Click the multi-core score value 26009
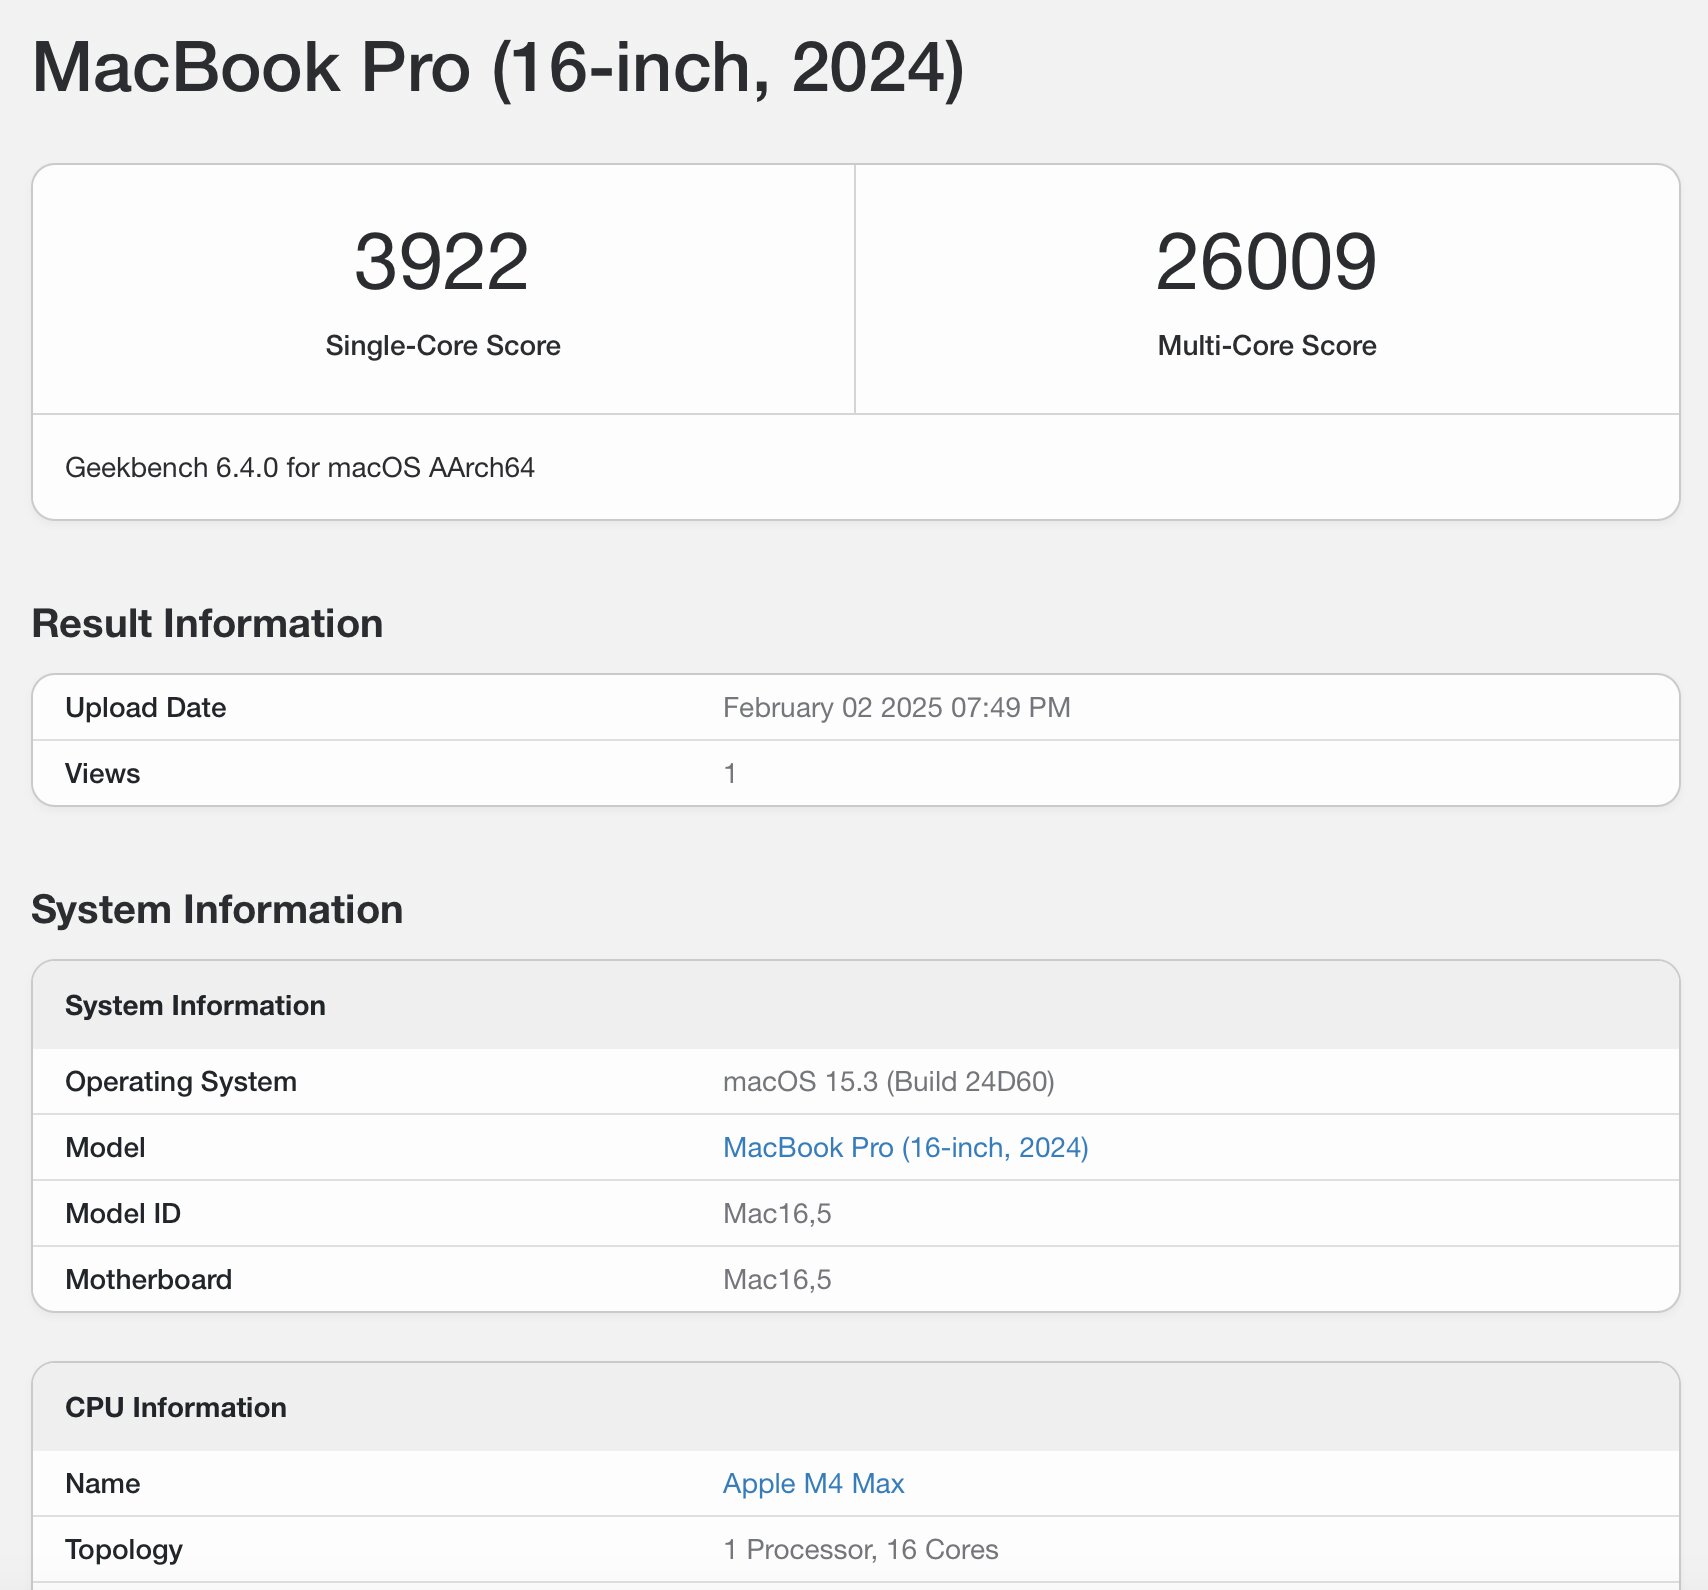Viewport: 1708px width, 1590px height. pos(1266,262)
